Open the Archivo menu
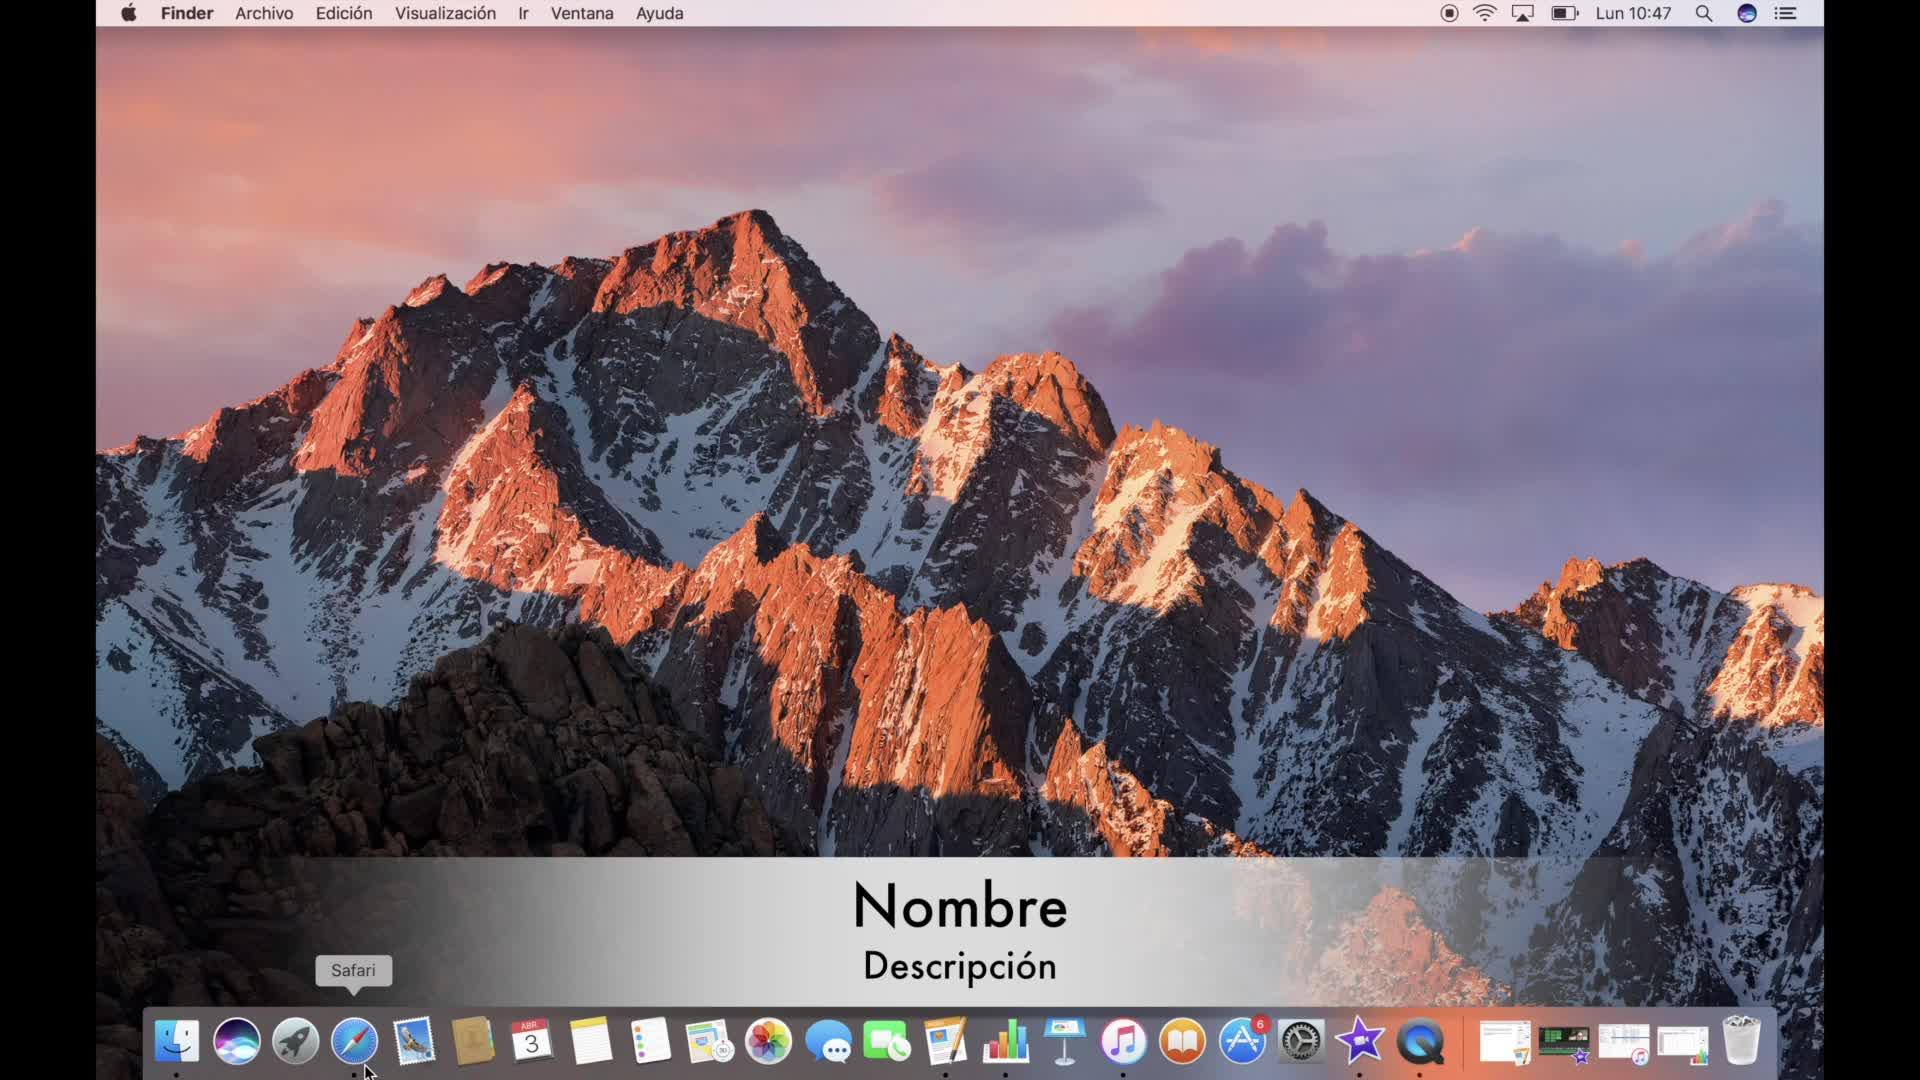 tap(264, 13)
